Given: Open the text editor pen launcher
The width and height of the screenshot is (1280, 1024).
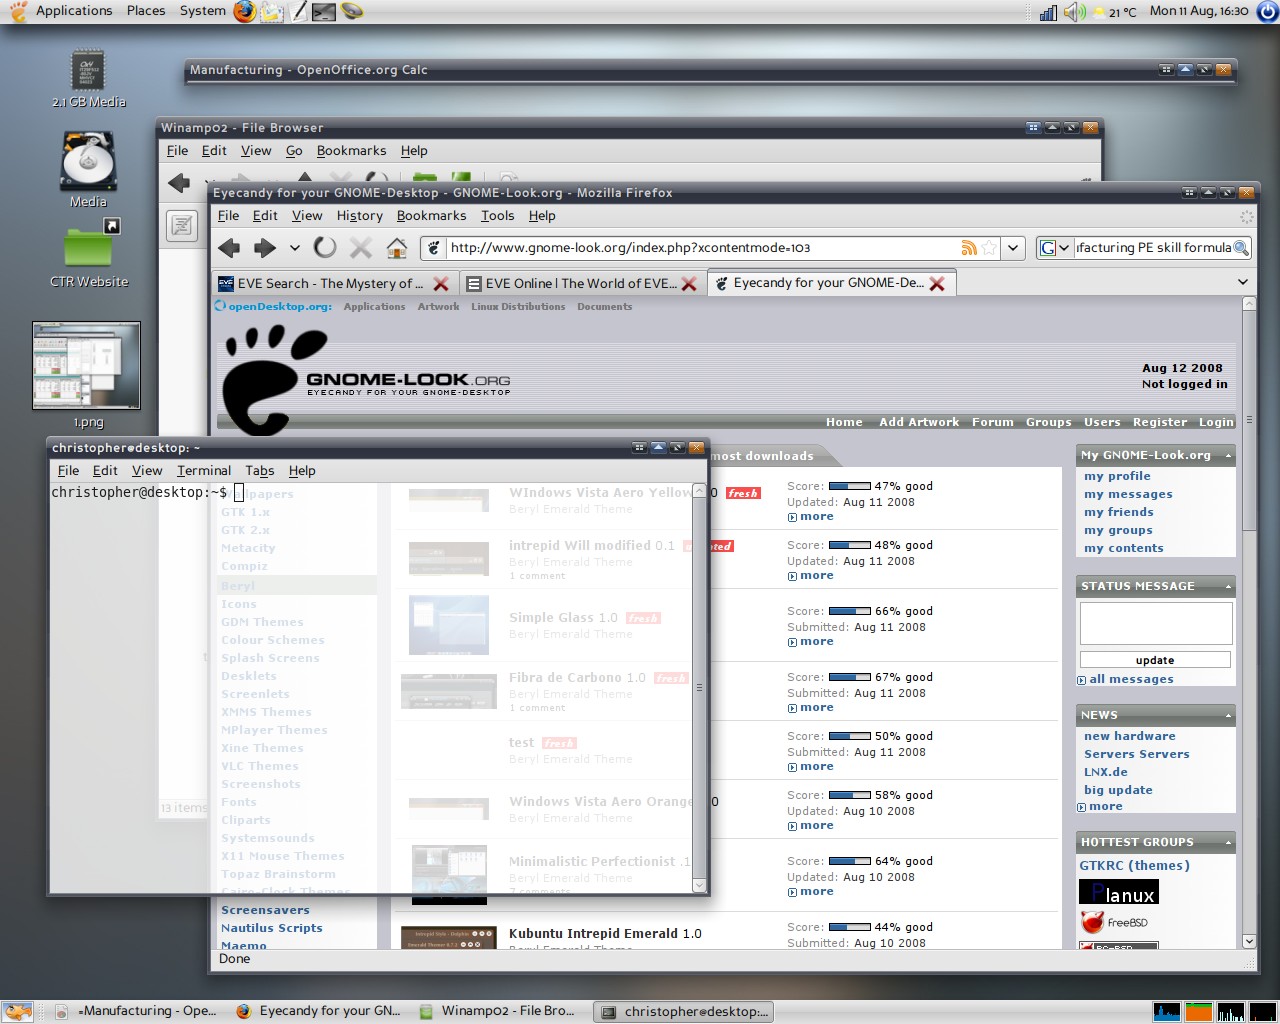Looking at the screenshot, I should pyautogui.click(x=298, y=12).
